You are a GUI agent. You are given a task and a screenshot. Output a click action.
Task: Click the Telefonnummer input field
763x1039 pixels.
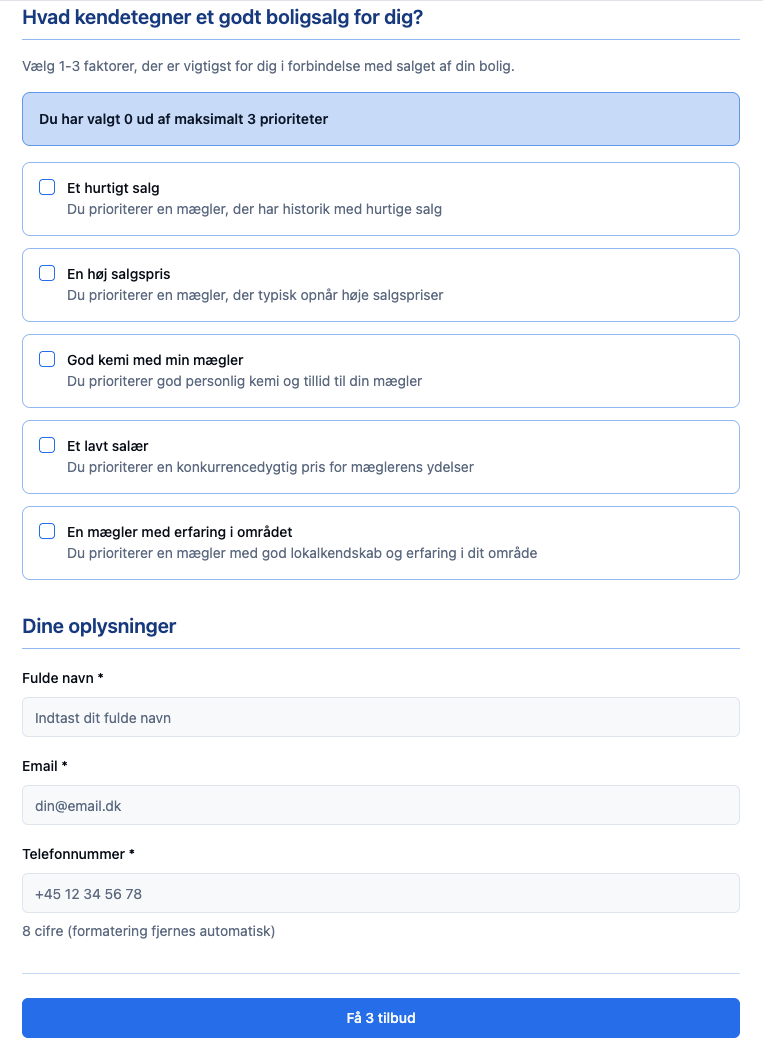tap(380, 893)
